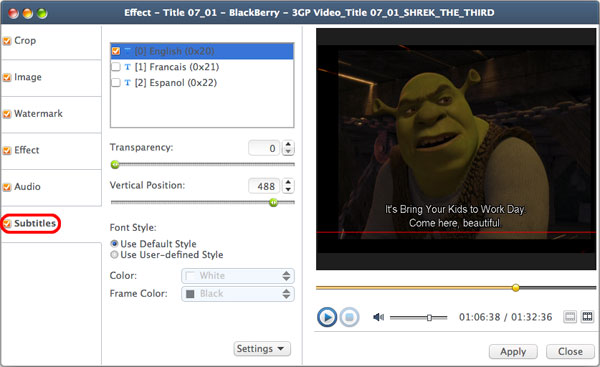Toggle the Audio checkbox

click(x=7, y=187)
